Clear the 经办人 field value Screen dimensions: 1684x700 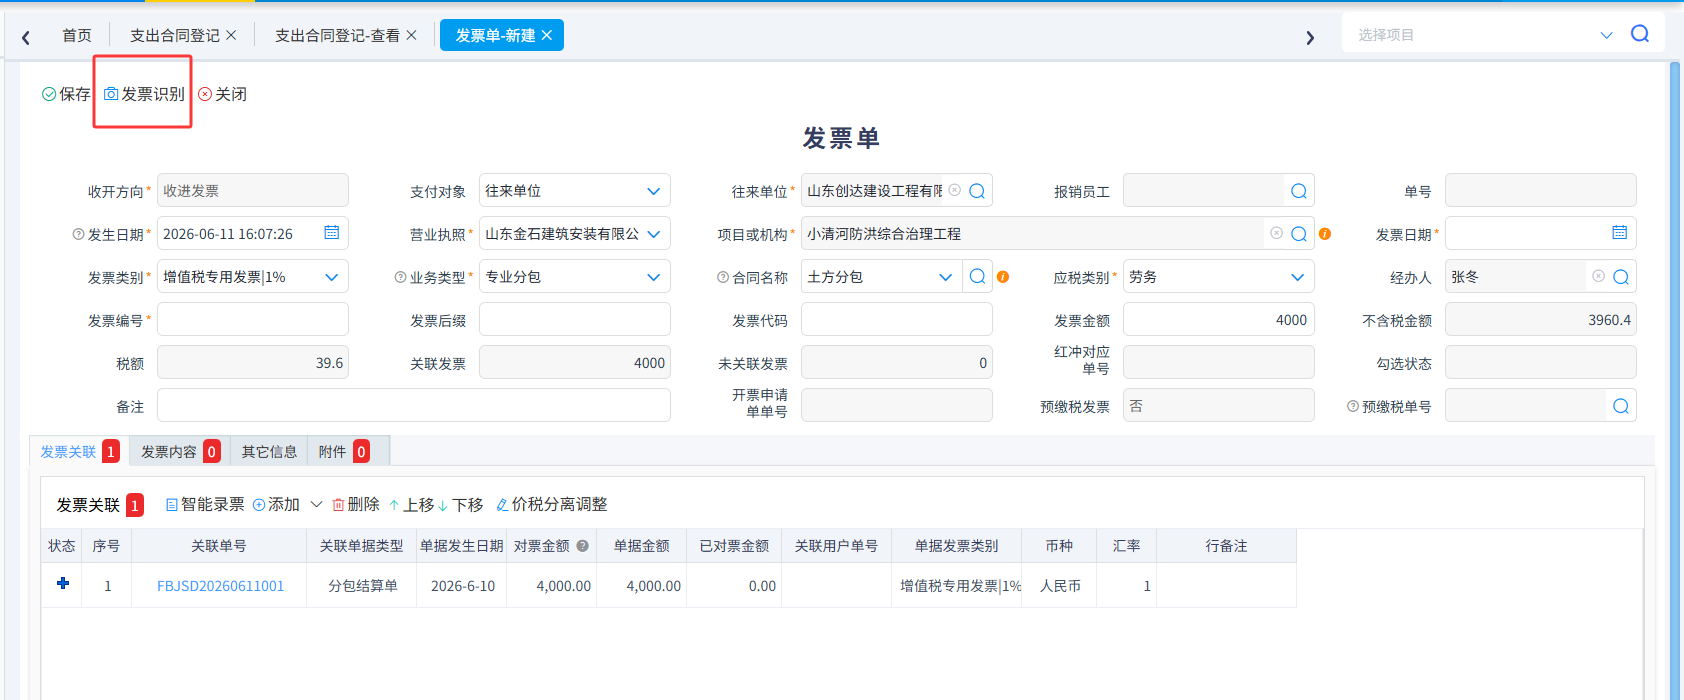(x=1599, y=276)
